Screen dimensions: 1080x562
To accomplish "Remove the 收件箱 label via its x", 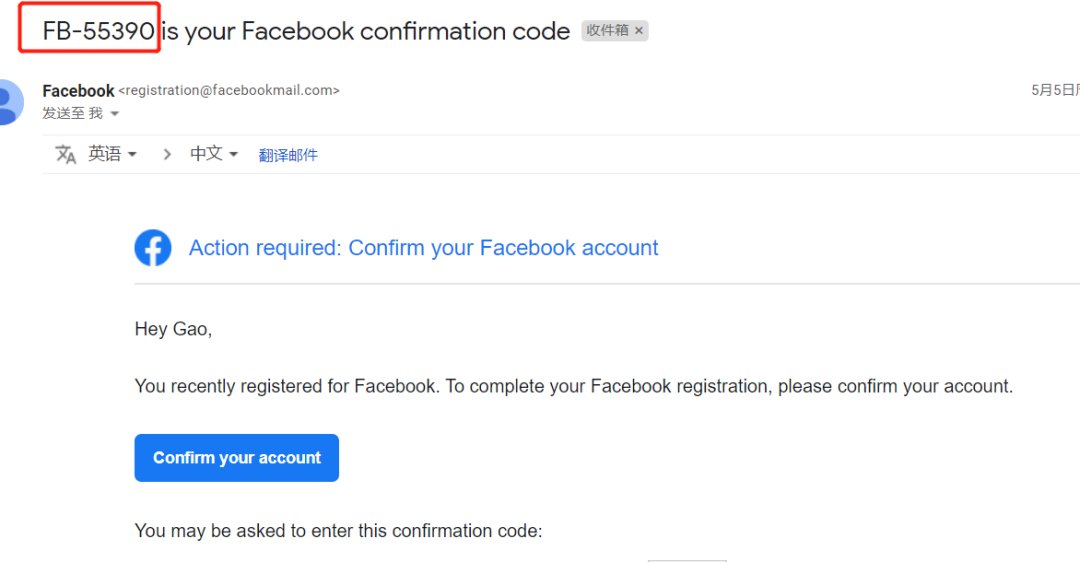I will [x=639, y=31].
